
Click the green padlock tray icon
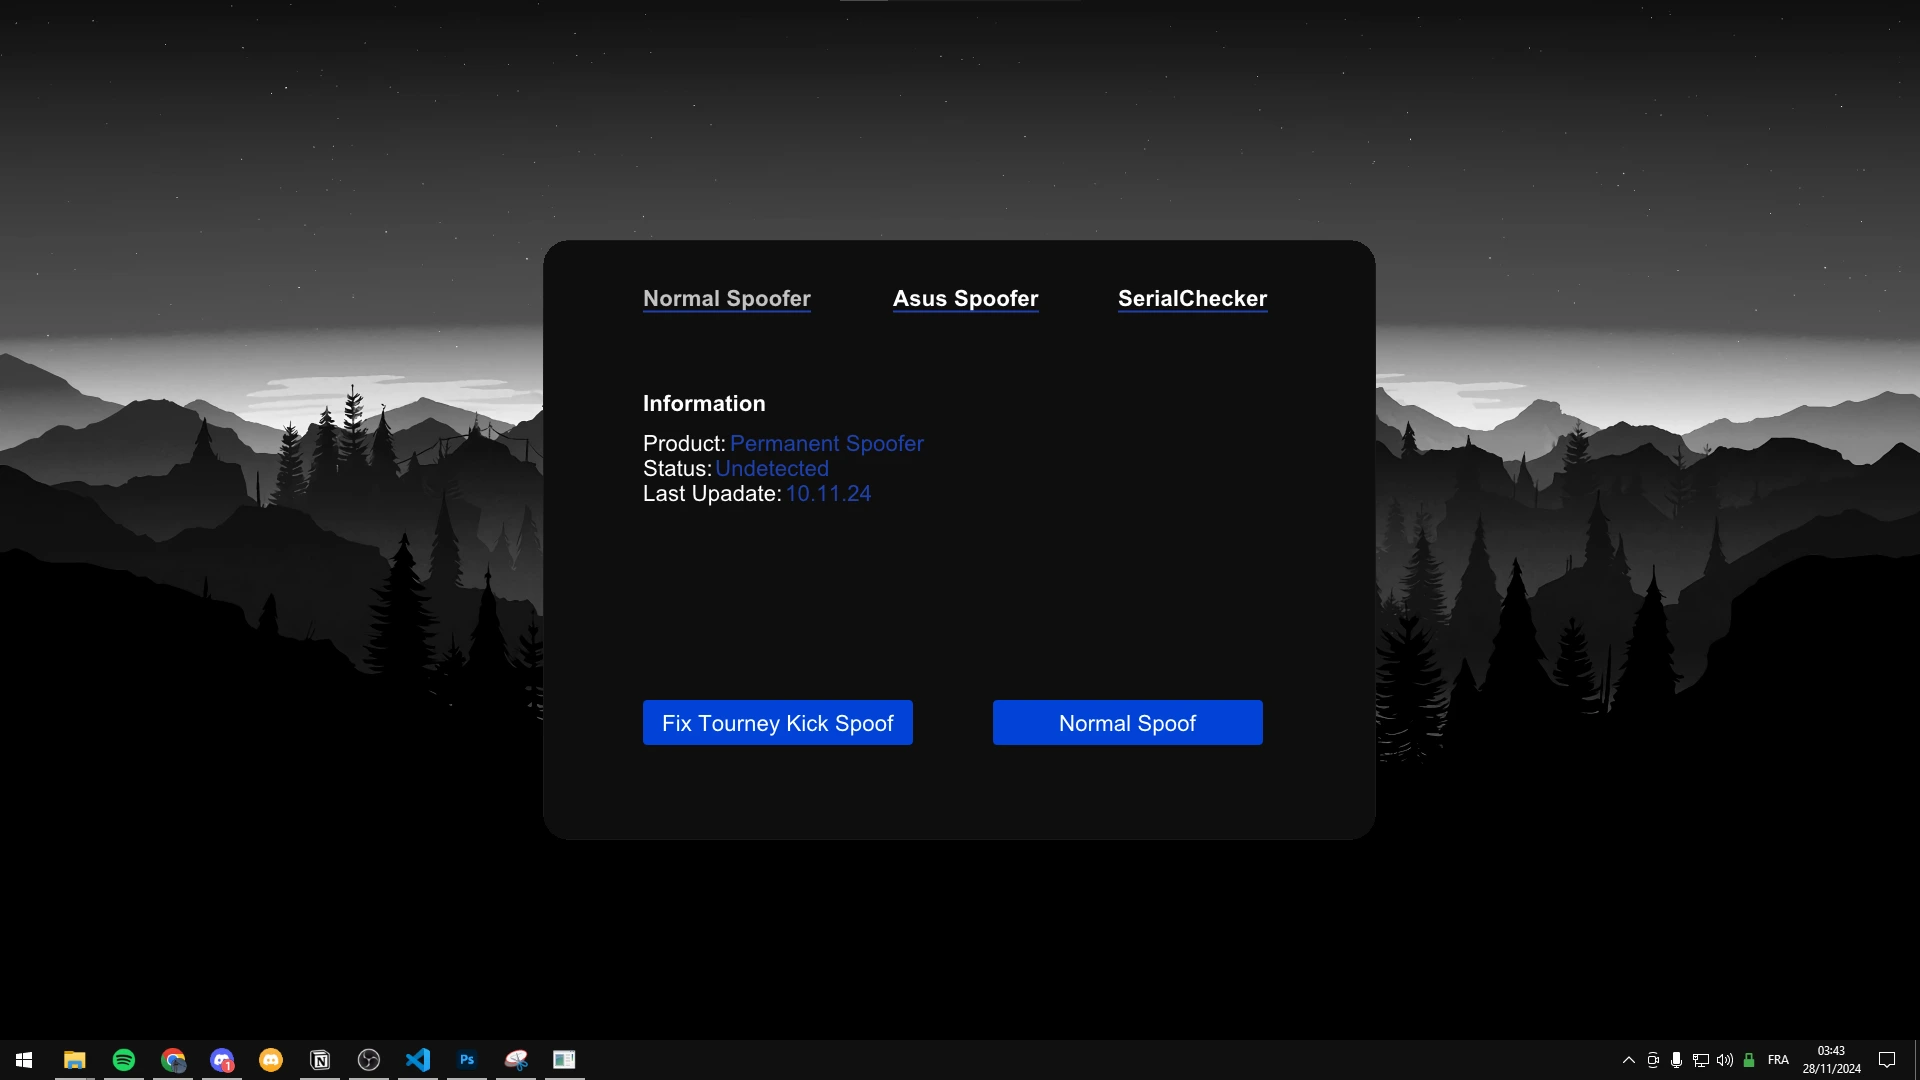[1749, 1060]
